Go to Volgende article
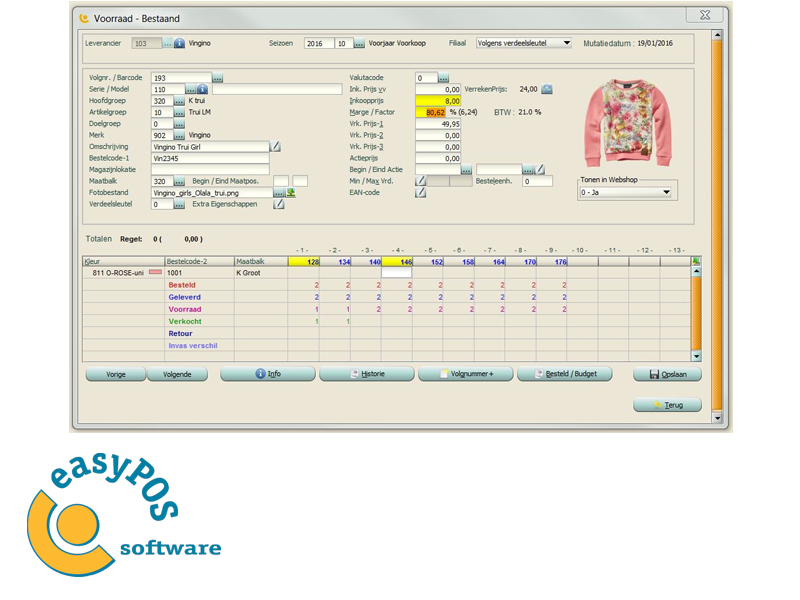The width and height of the screenshot is (800, 600). [177, 374]
